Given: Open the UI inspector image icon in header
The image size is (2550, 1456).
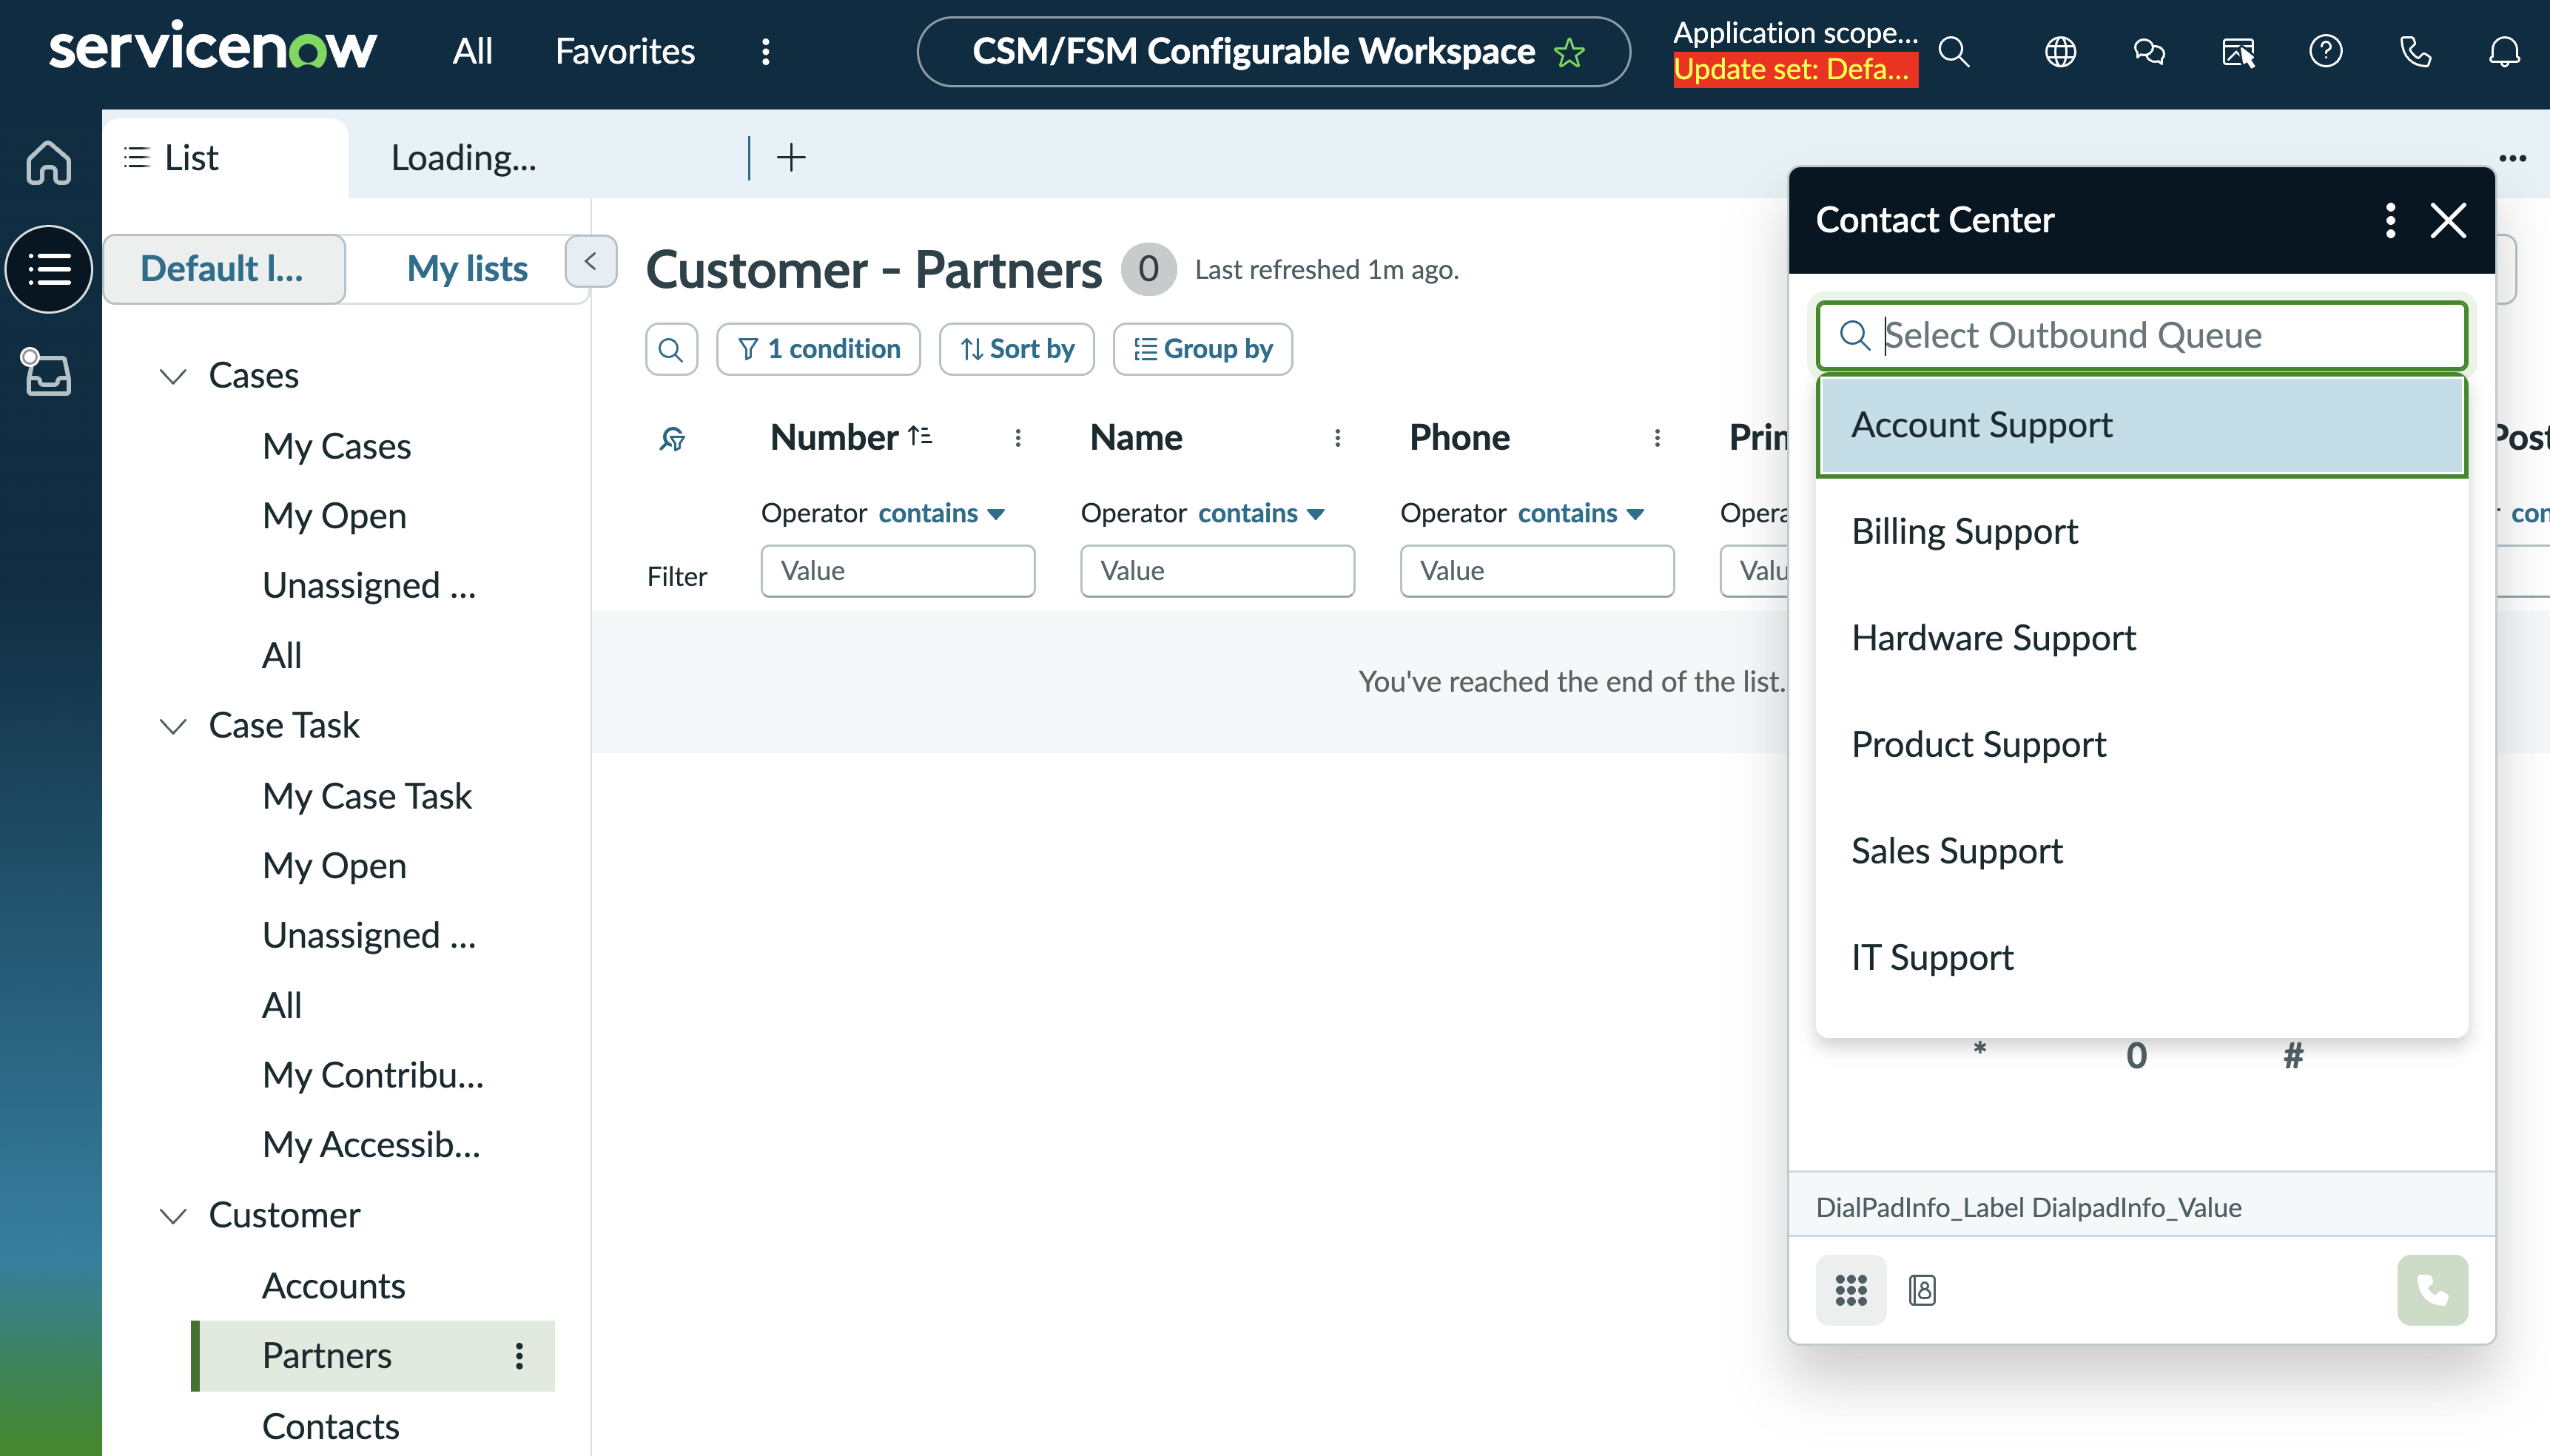Looking at the screenshot, I should (x=2238, y=51).
